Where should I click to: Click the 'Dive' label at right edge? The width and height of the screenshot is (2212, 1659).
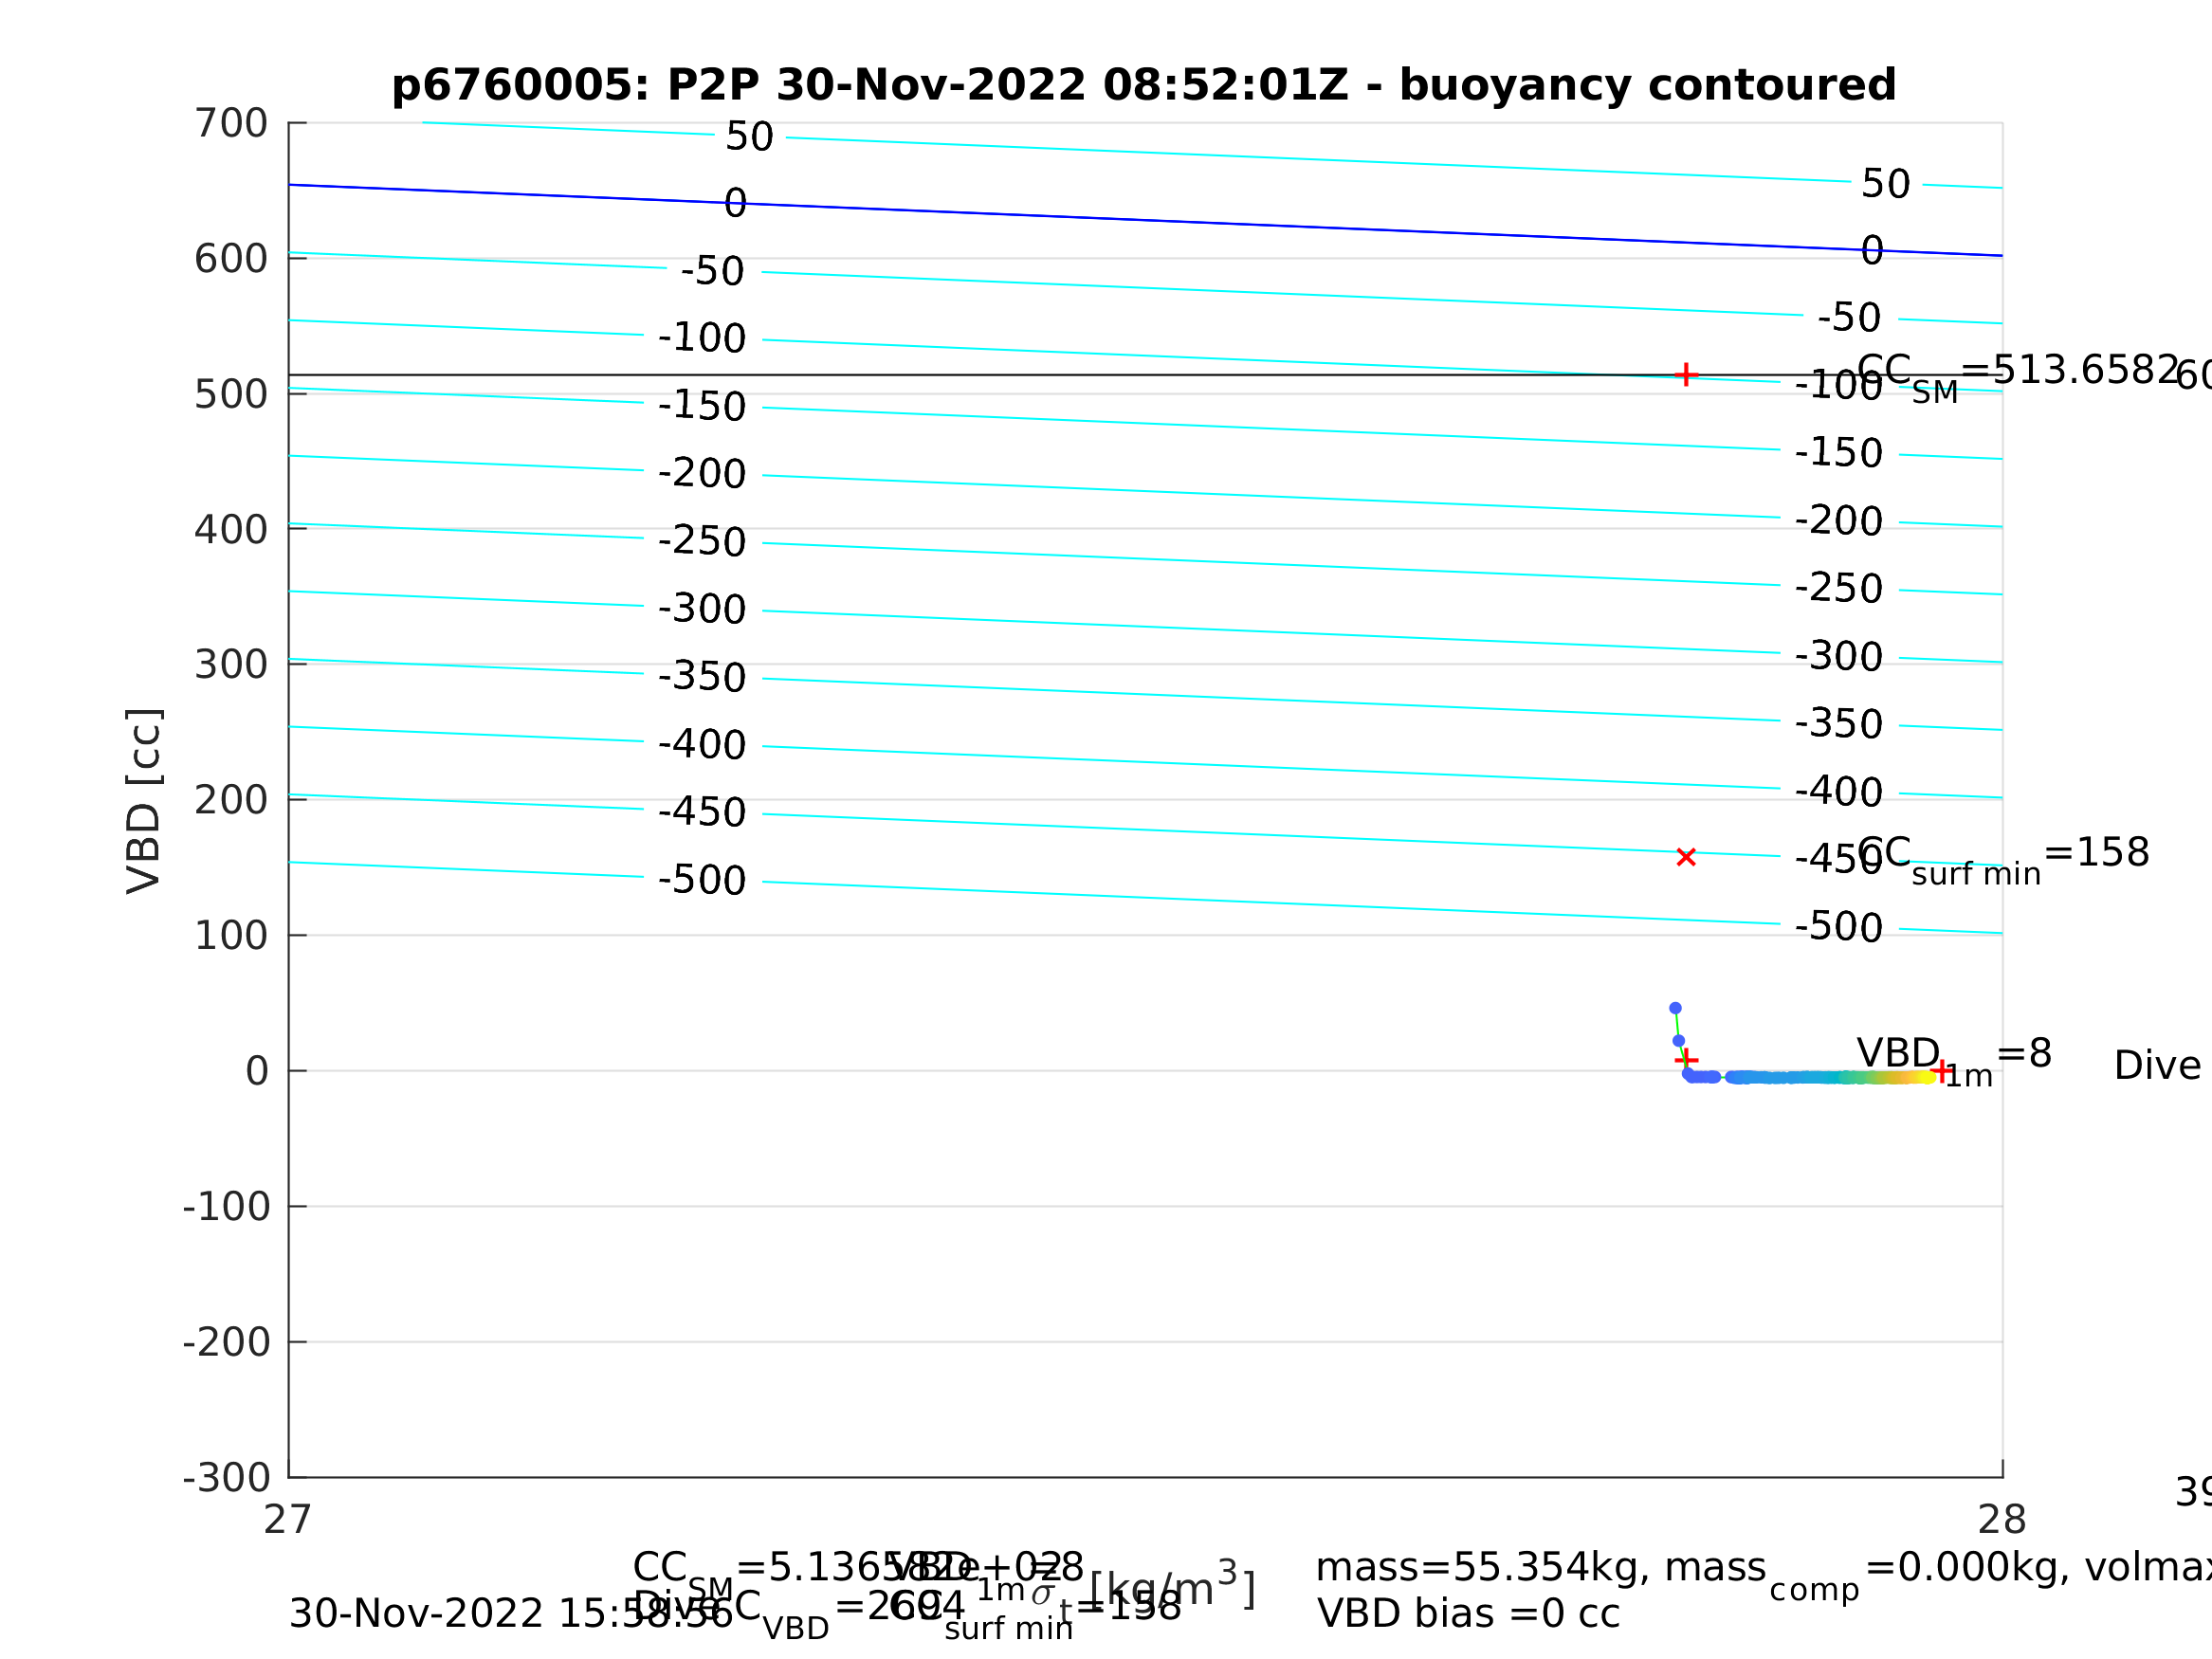pyautogui.click(x=2157, y=1066)
